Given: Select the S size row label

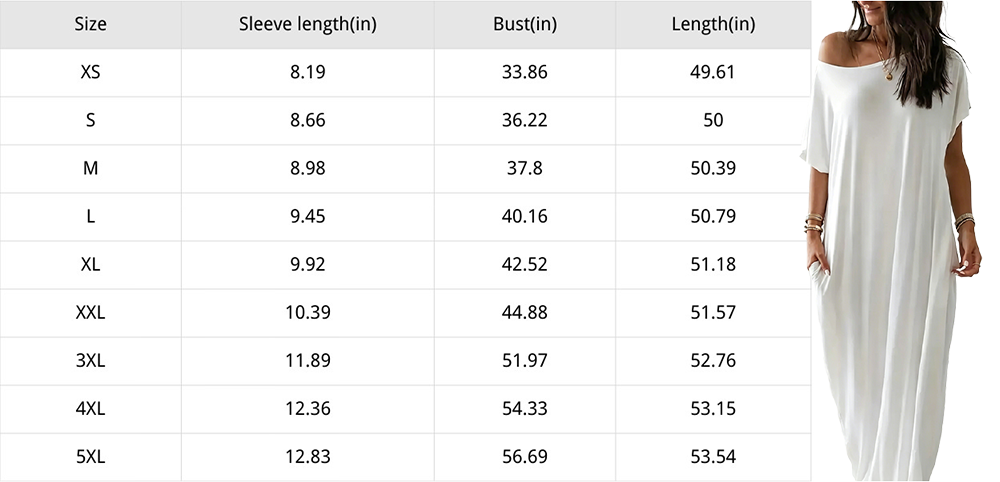Looking at the screenshot, I should tap(91, 120).
